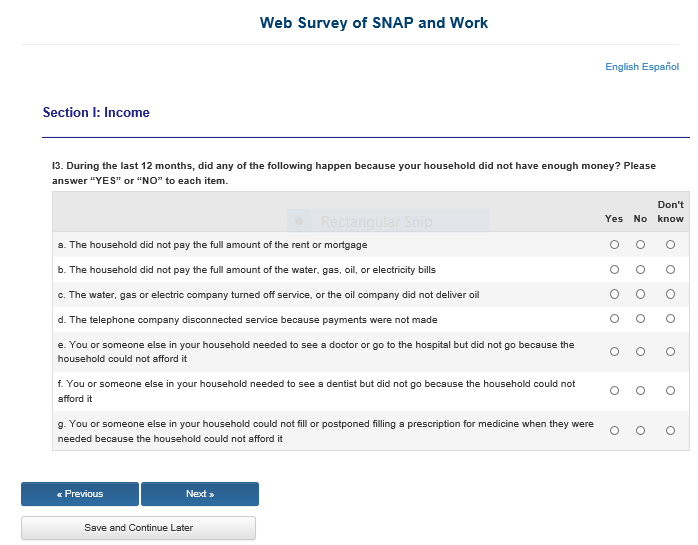Choose Don't know for telephone disconnected item
Screen dimensions: 698x545
(x=670, y=320)
